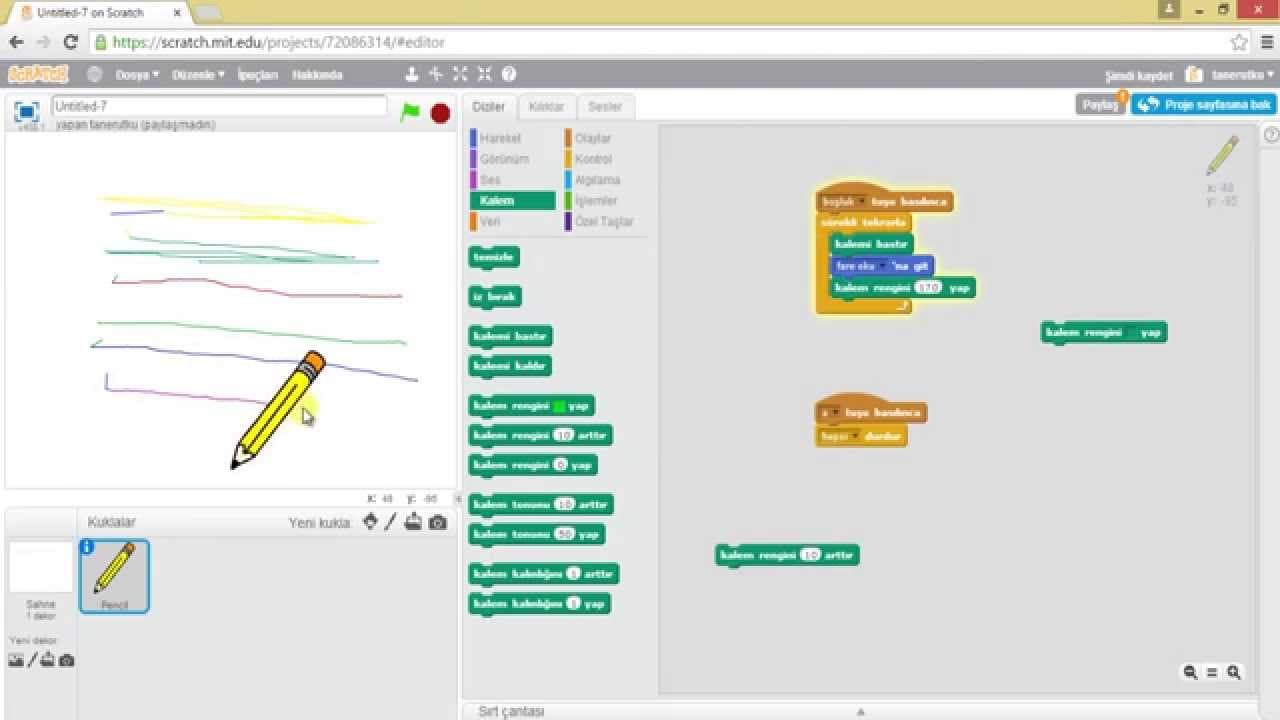The image size is (1280, 720).
Task: Select the Delete scissors tool
Action: [x=436, y=74]
